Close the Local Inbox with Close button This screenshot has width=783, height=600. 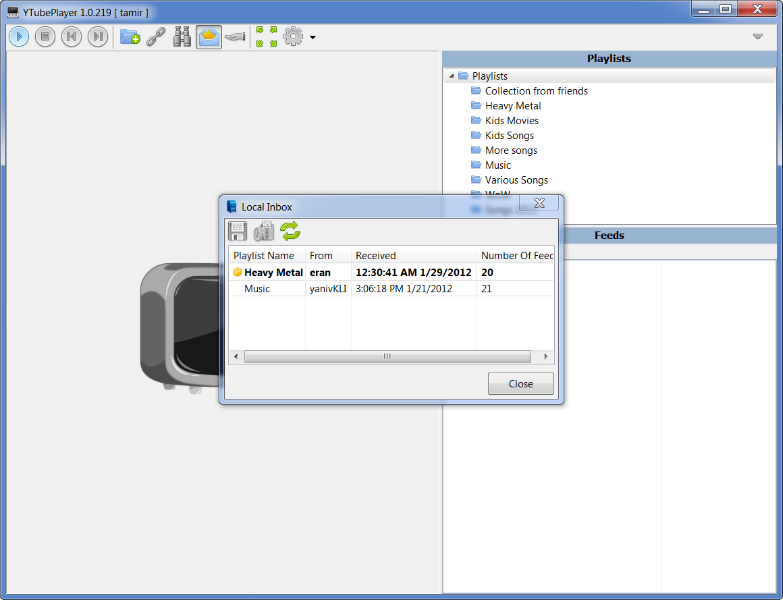point(521,384)
